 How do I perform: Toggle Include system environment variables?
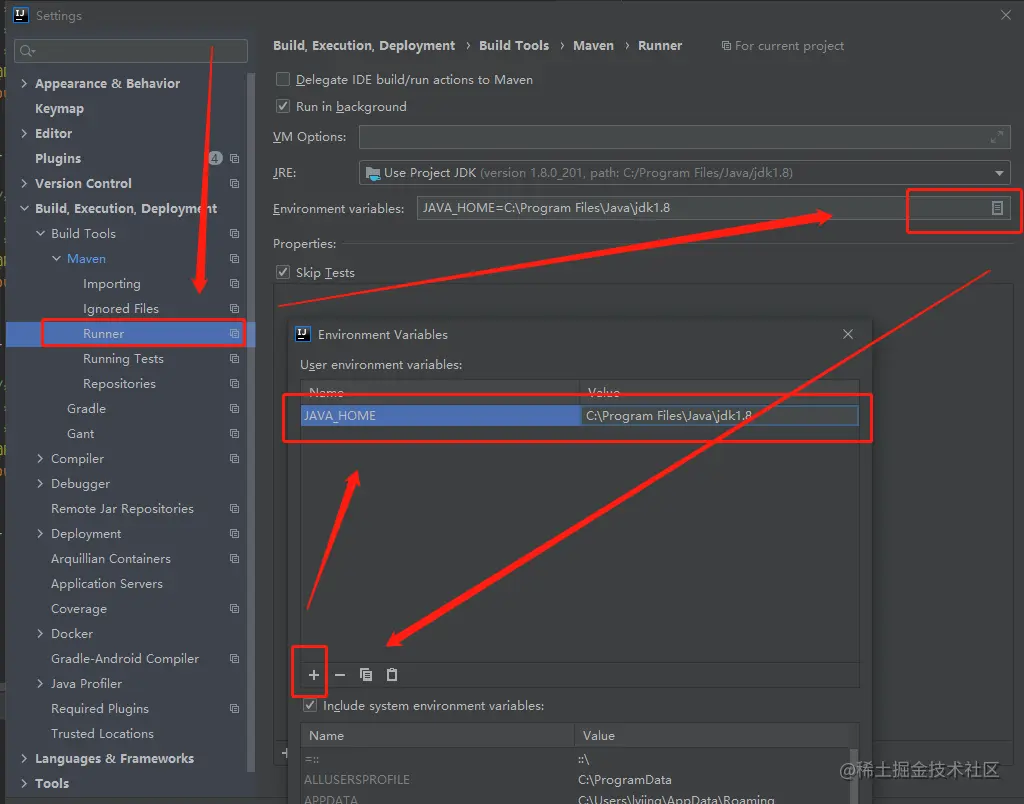[310, 705]
